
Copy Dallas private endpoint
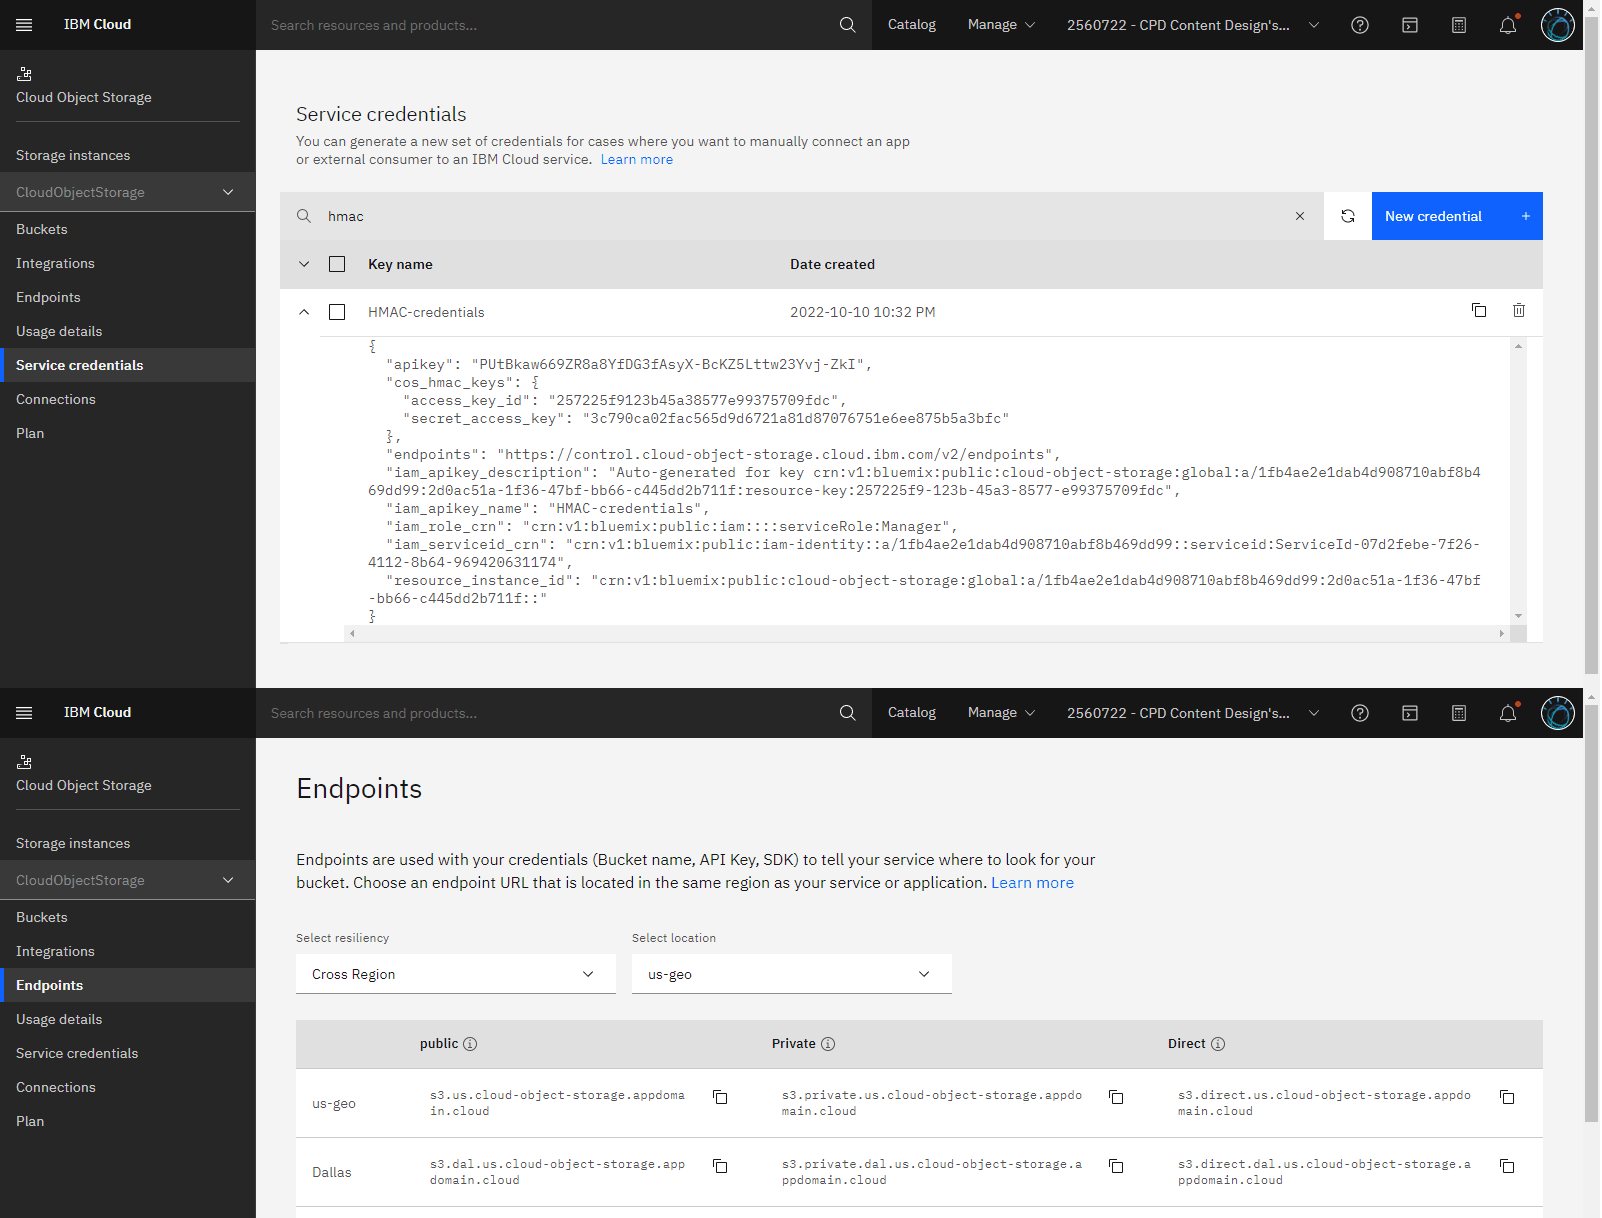pos(1116,1166)
